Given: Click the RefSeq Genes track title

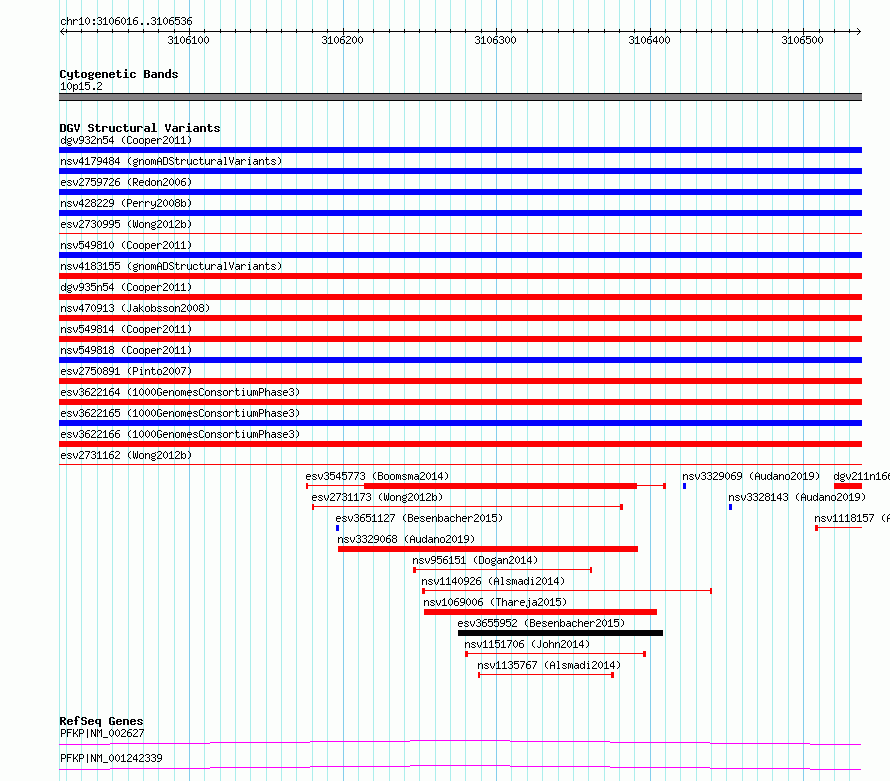Looking at the screenshot, I should point(102,721).
